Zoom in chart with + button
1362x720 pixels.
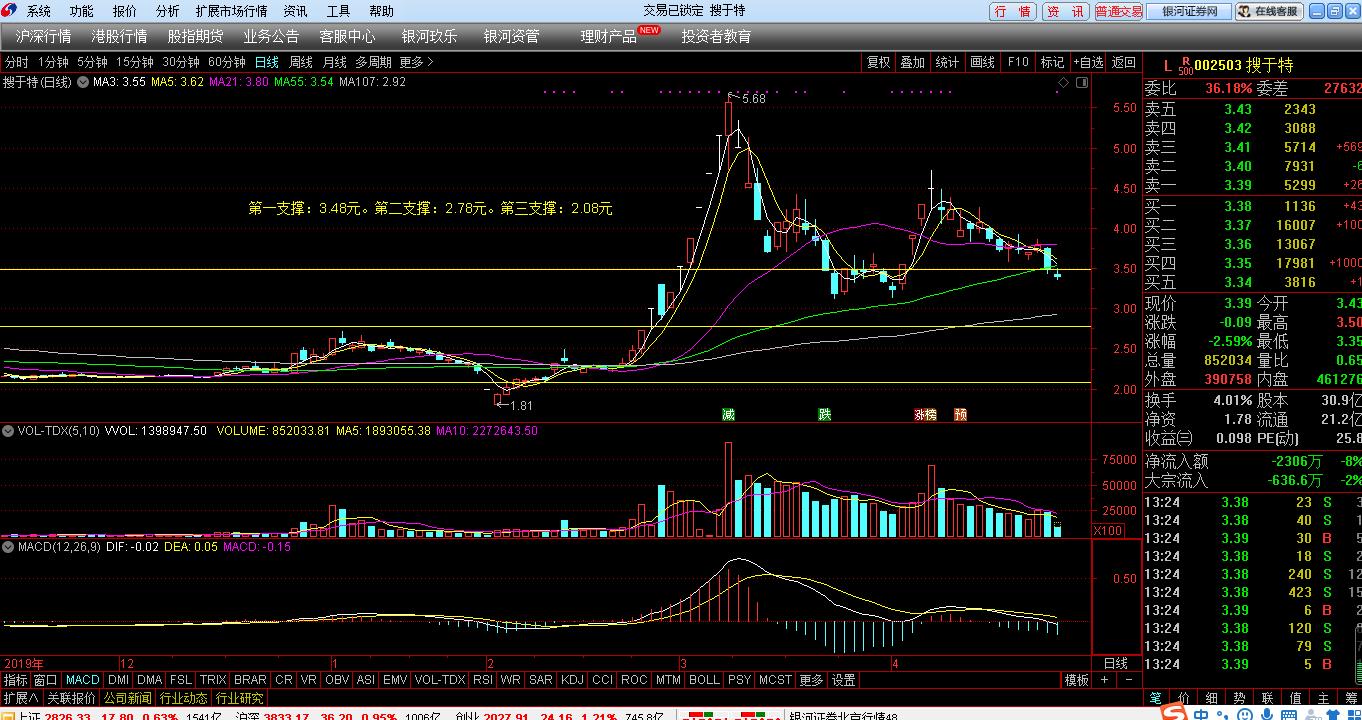click(x=1105, y=680)
